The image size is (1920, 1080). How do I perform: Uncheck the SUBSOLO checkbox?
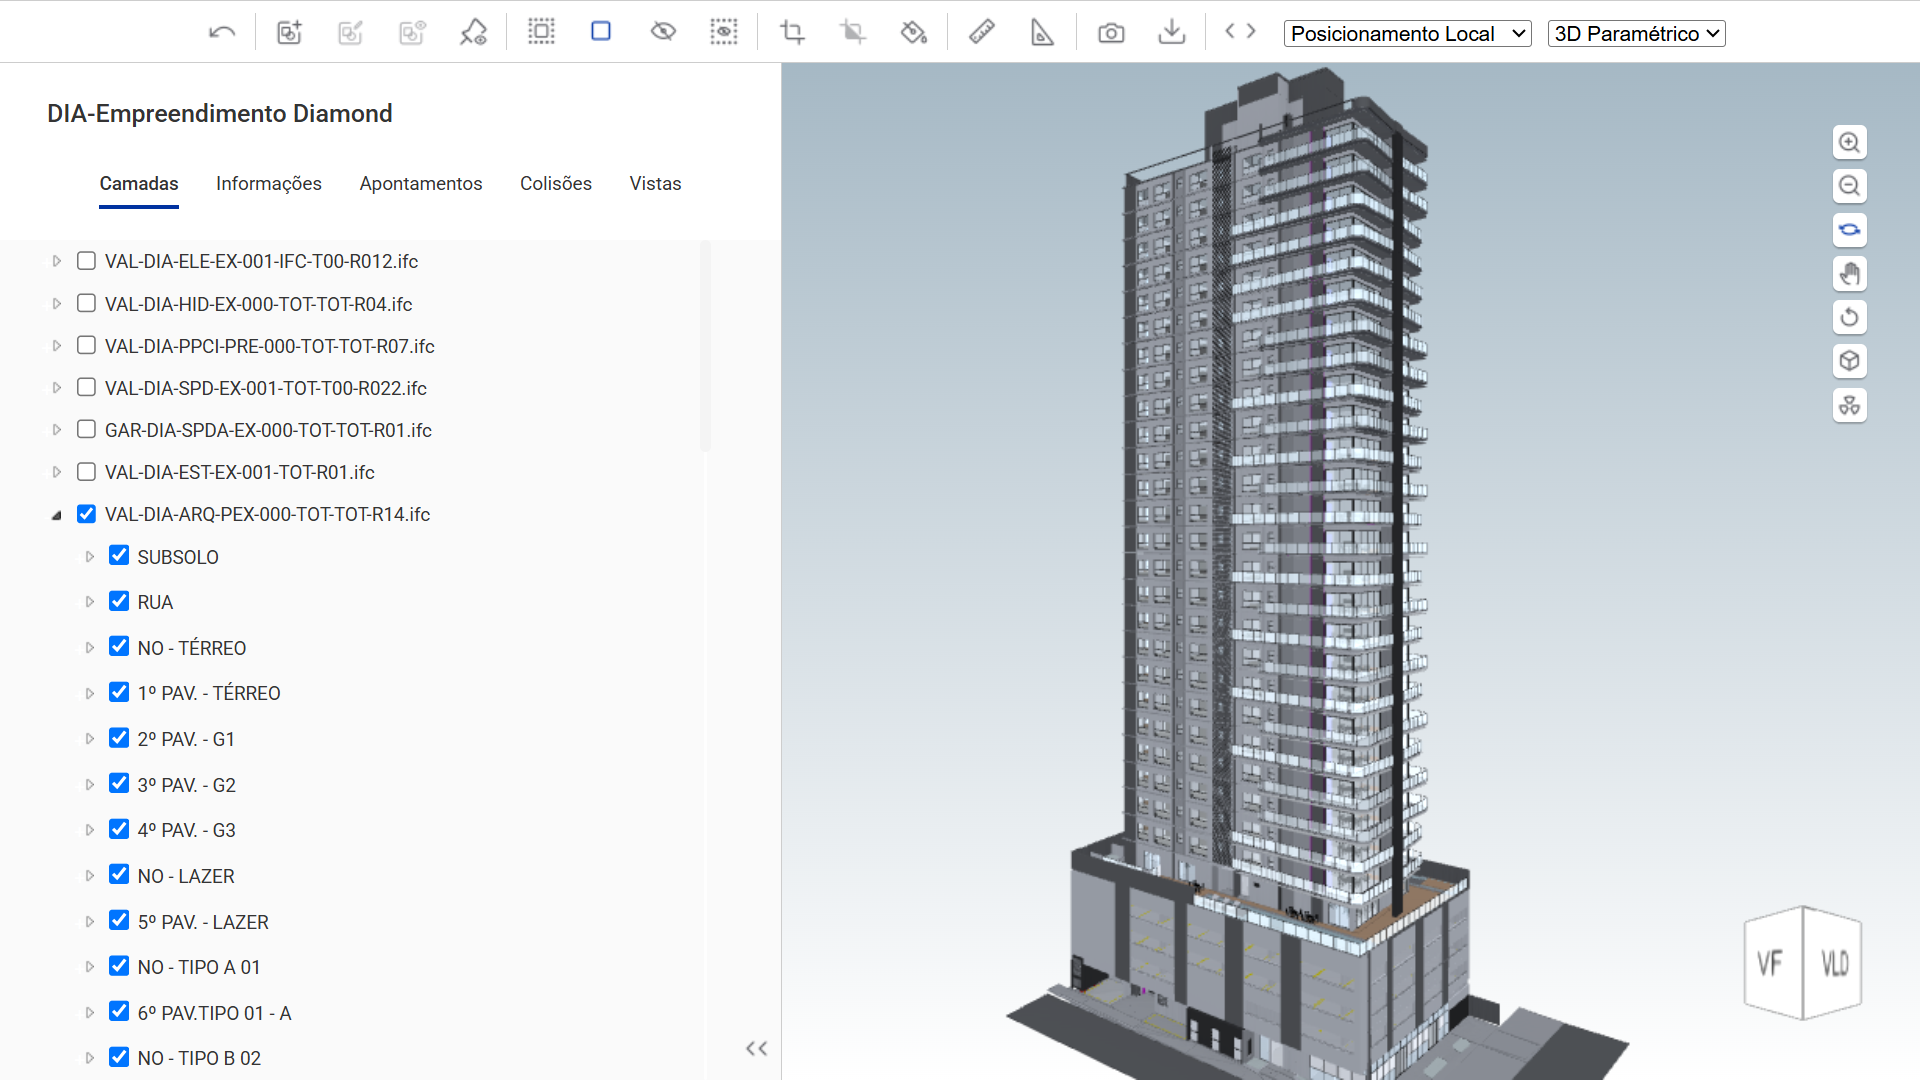tap(119, 555)
